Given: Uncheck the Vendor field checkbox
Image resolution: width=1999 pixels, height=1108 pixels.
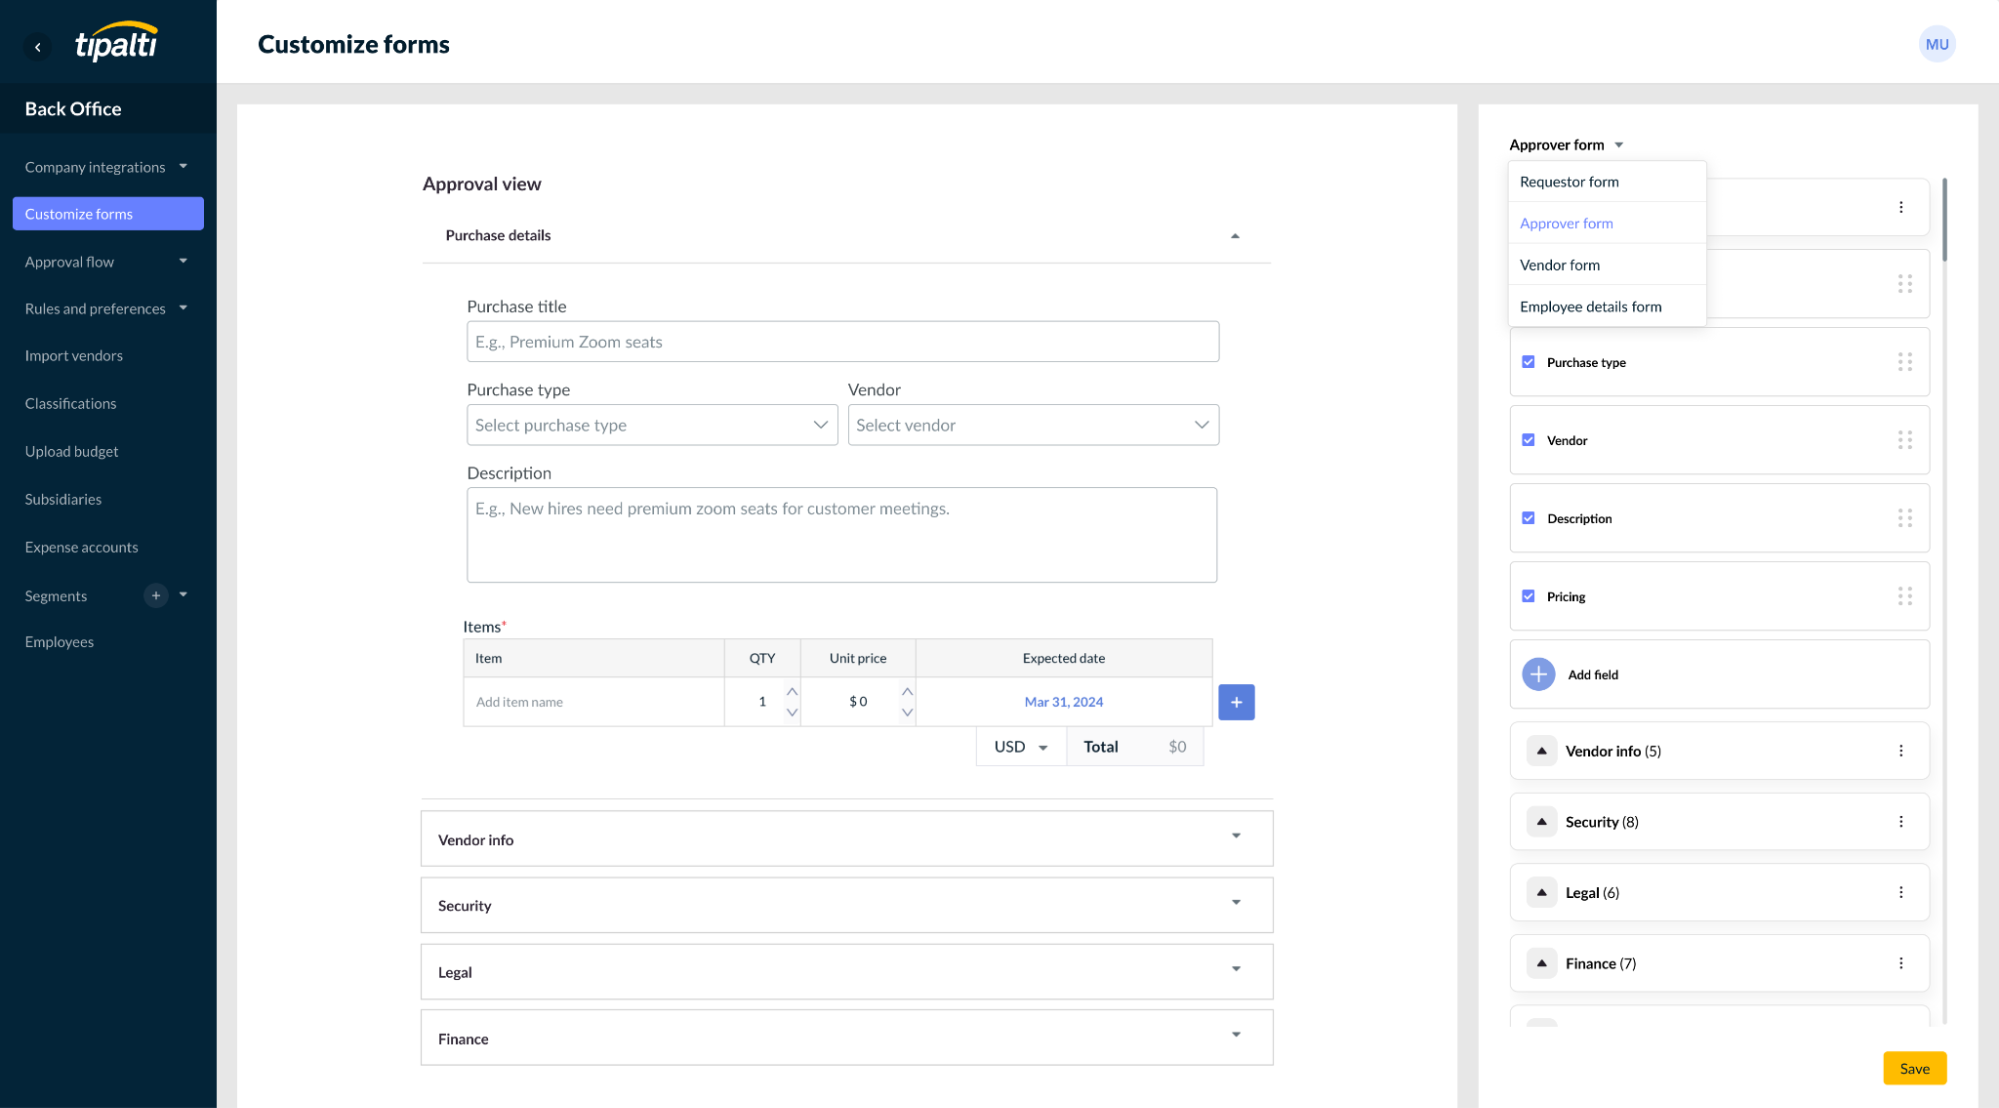Looking at the screenshot, I should [x=1528, y=440].
